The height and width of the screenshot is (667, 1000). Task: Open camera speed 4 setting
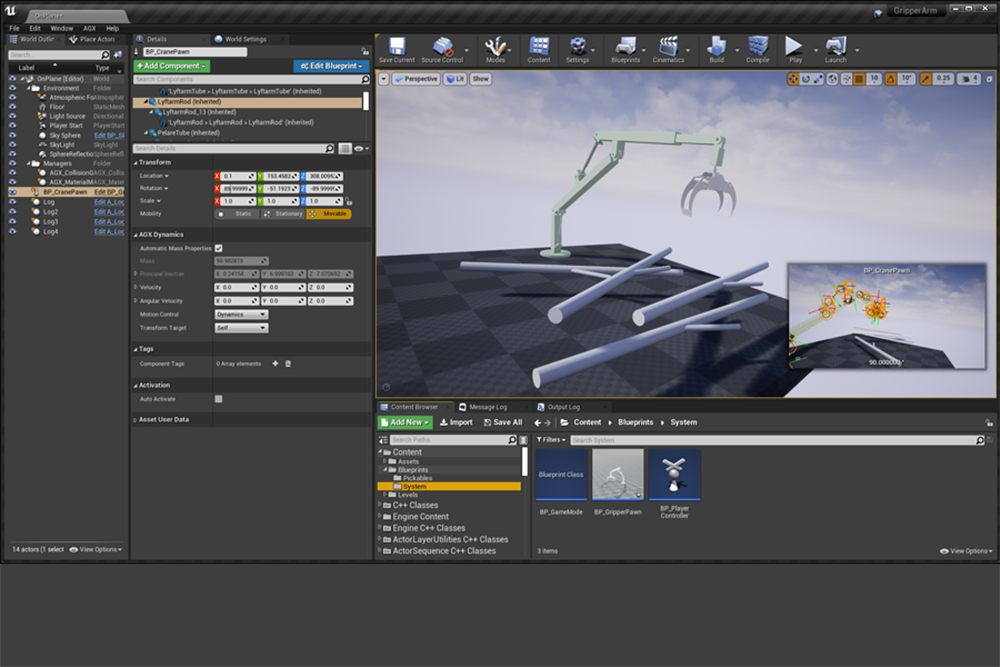pos(969,79)
